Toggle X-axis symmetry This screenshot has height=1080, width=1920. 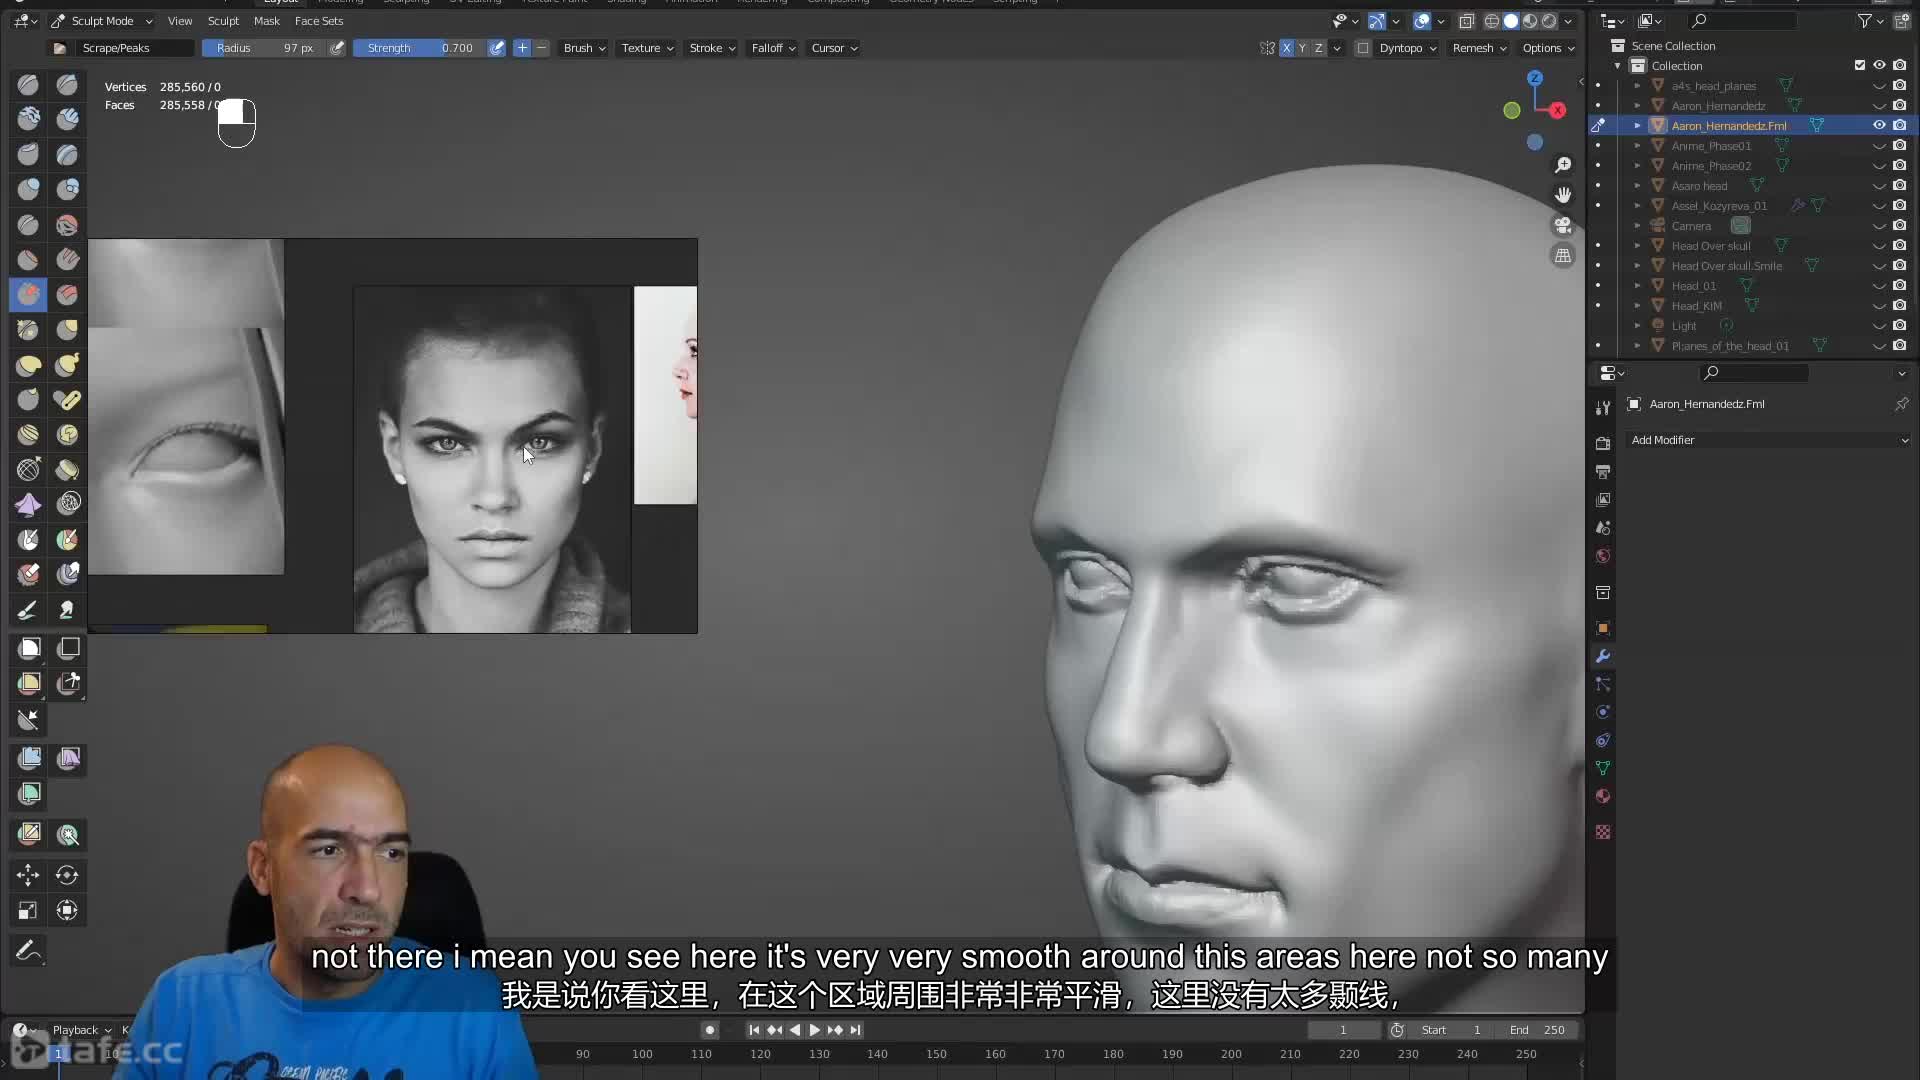coord(1286,48)
